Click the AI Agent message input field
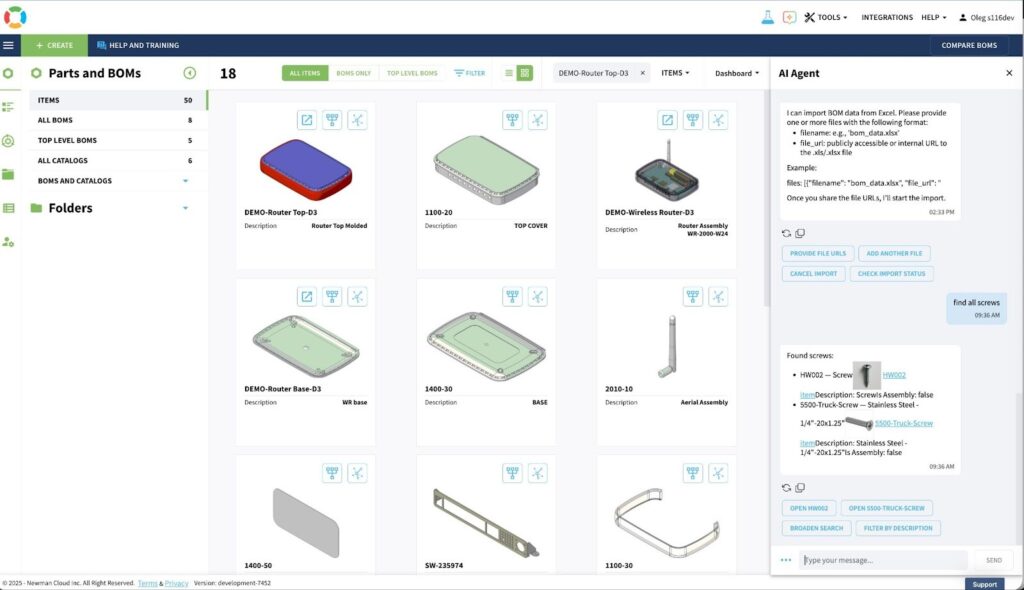Screen dimensions: 1024x590 (x=884, y=560)
